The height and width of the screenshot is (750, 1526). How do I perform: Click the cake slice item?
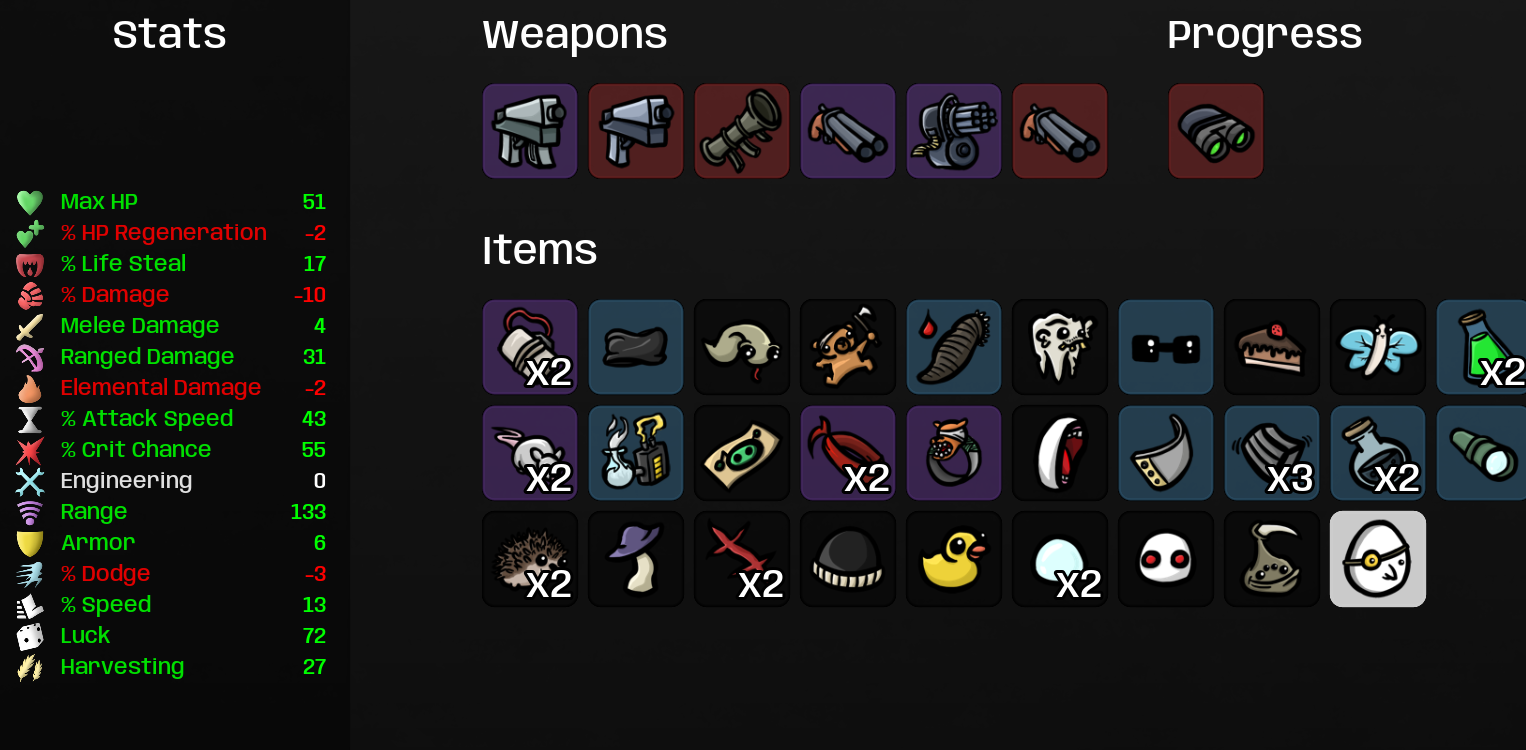click(1272, 347)
